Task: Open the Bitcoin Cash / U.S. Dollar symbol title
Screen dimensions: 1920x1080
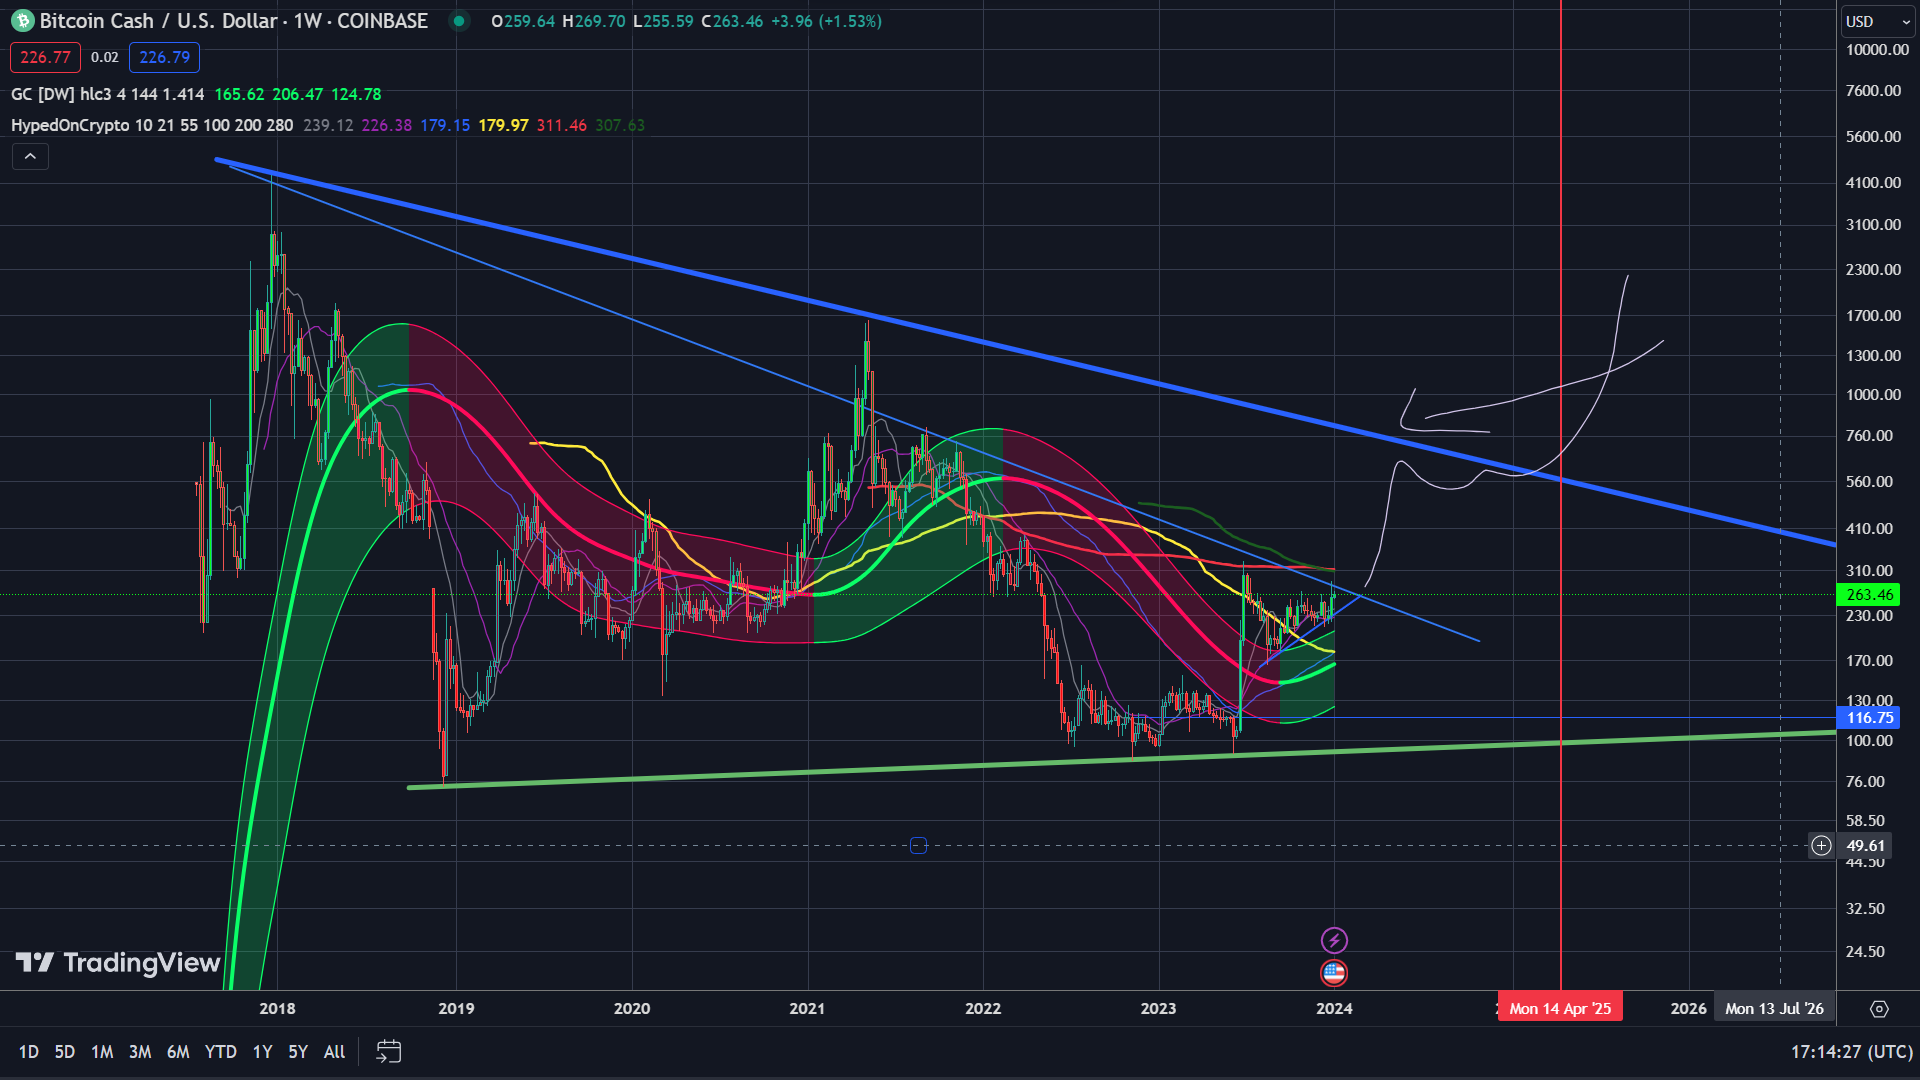Action: pyautogui.click(x=233, y=21)
